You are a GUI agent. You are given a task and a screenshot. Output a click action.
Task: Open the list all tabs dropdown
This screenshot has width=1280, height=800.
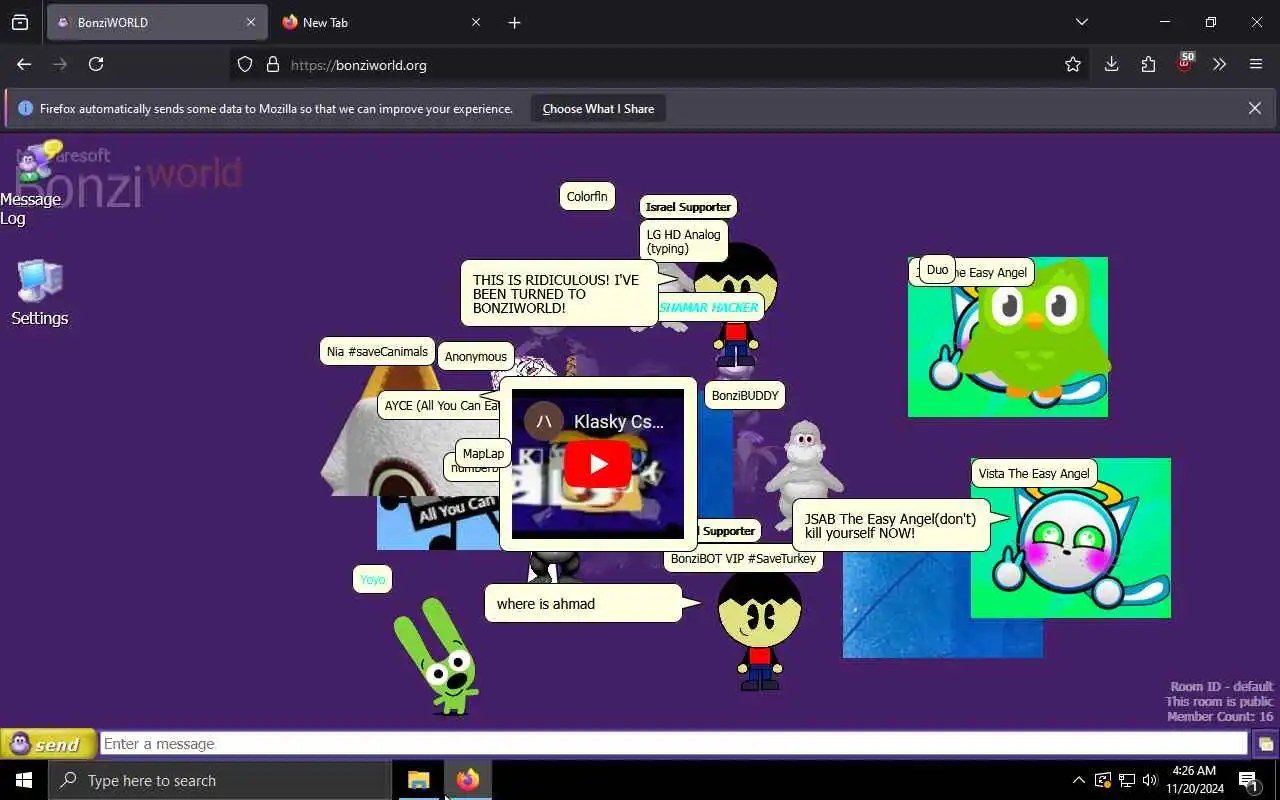(x=1081, y=22)
